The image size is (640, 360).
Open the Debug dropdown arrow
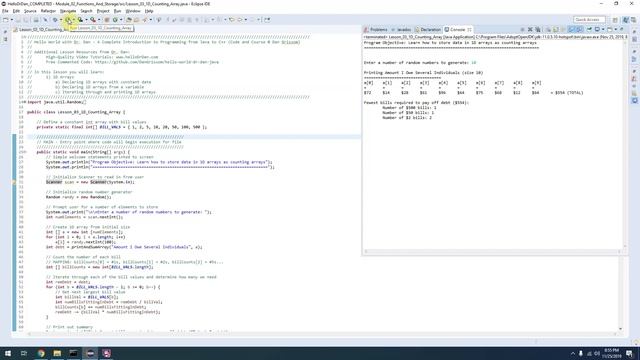point(61,20)
